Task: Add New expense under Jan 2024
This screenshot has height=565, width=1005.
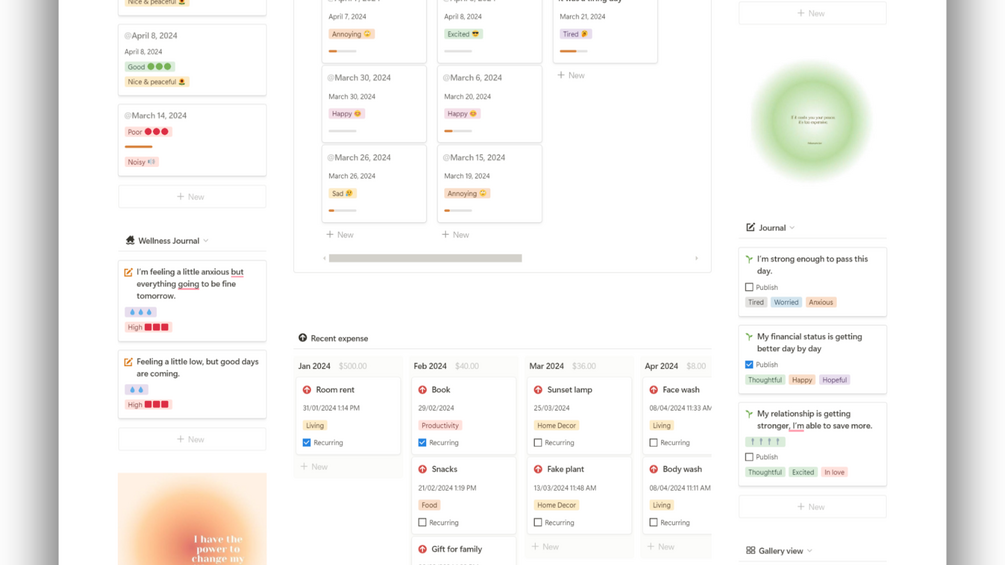Action: click(x=314, y=466)
